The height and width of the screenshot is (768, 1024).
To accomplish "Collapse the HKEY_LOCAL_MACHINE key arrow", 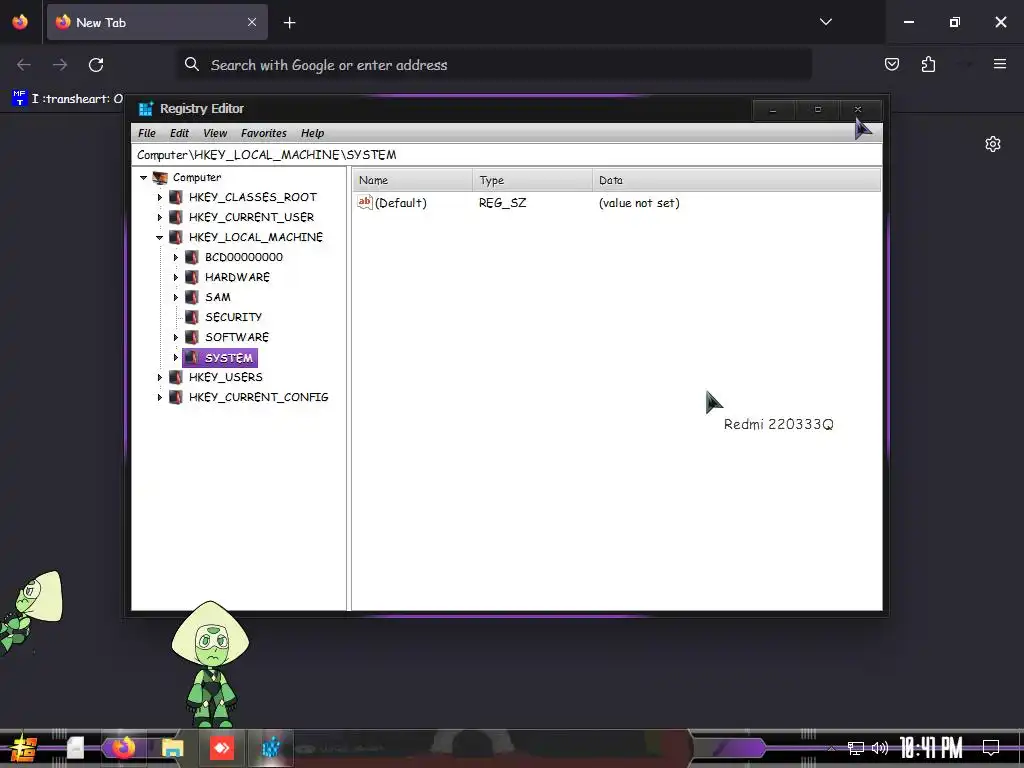I will coord(159,238).
